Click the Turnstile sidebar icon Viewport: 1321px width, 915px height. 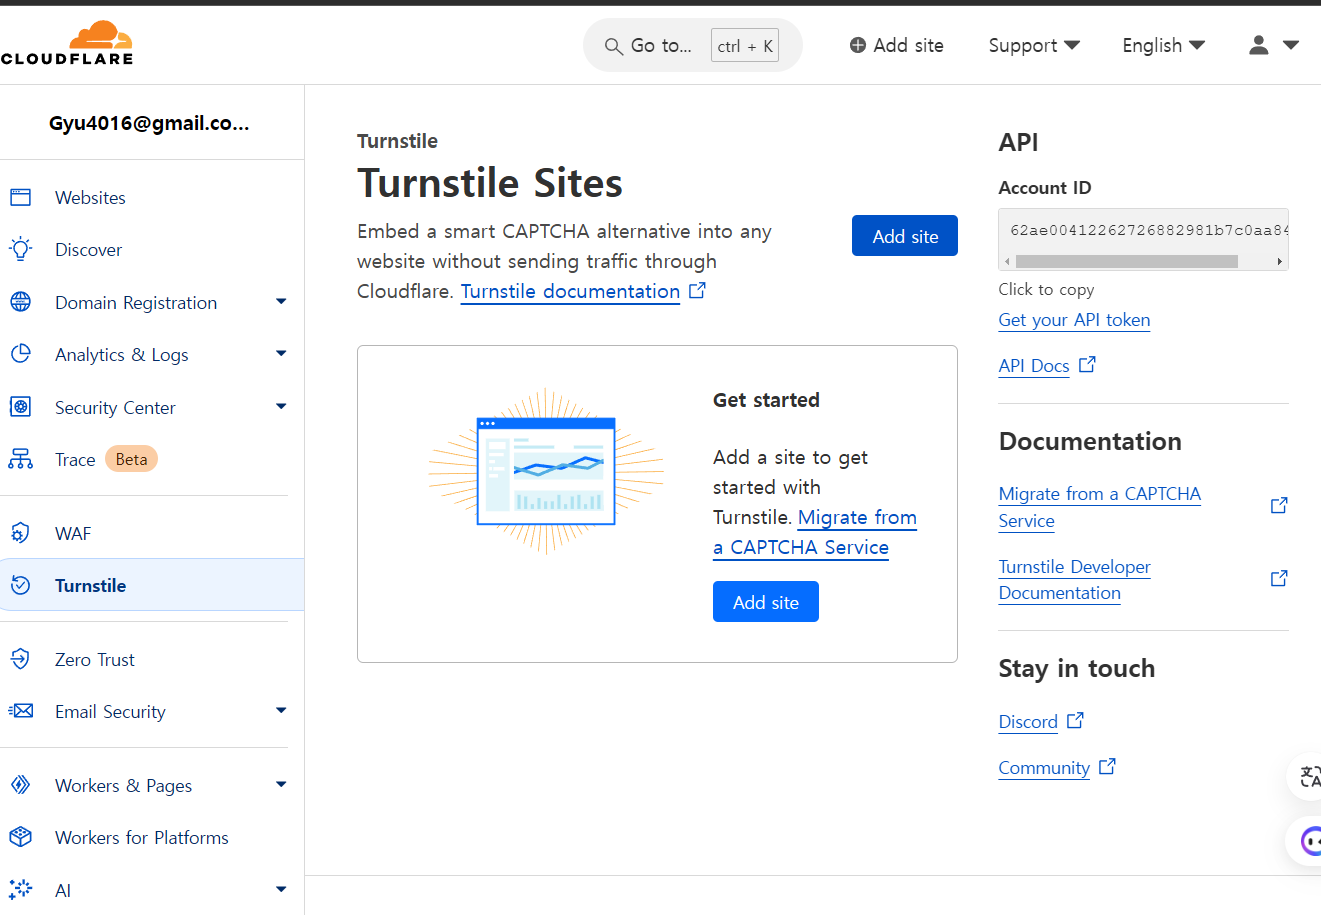[20, 585]
